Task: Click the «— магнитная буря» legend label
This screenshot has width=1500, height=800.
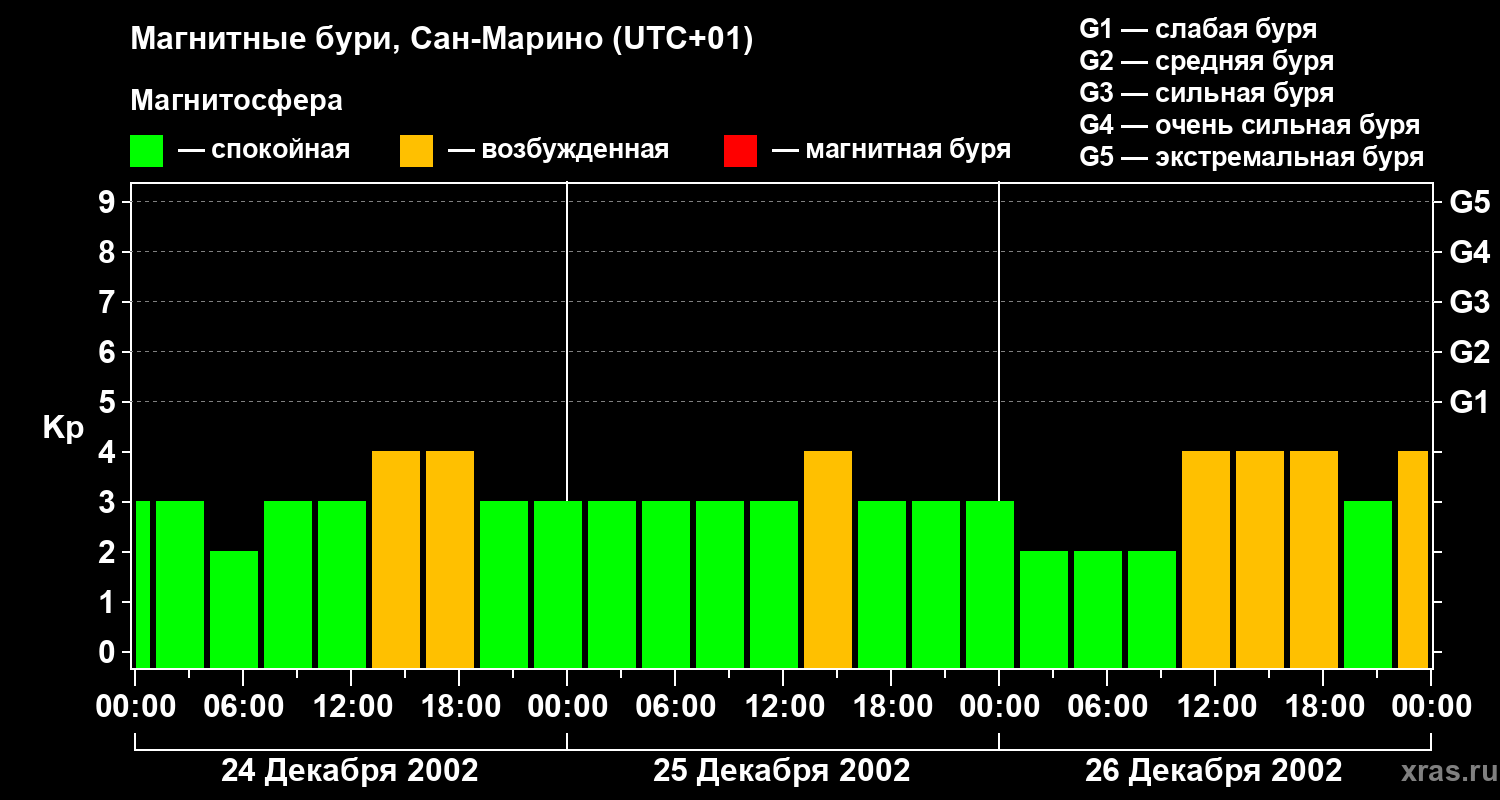Action: click(892, 150)
